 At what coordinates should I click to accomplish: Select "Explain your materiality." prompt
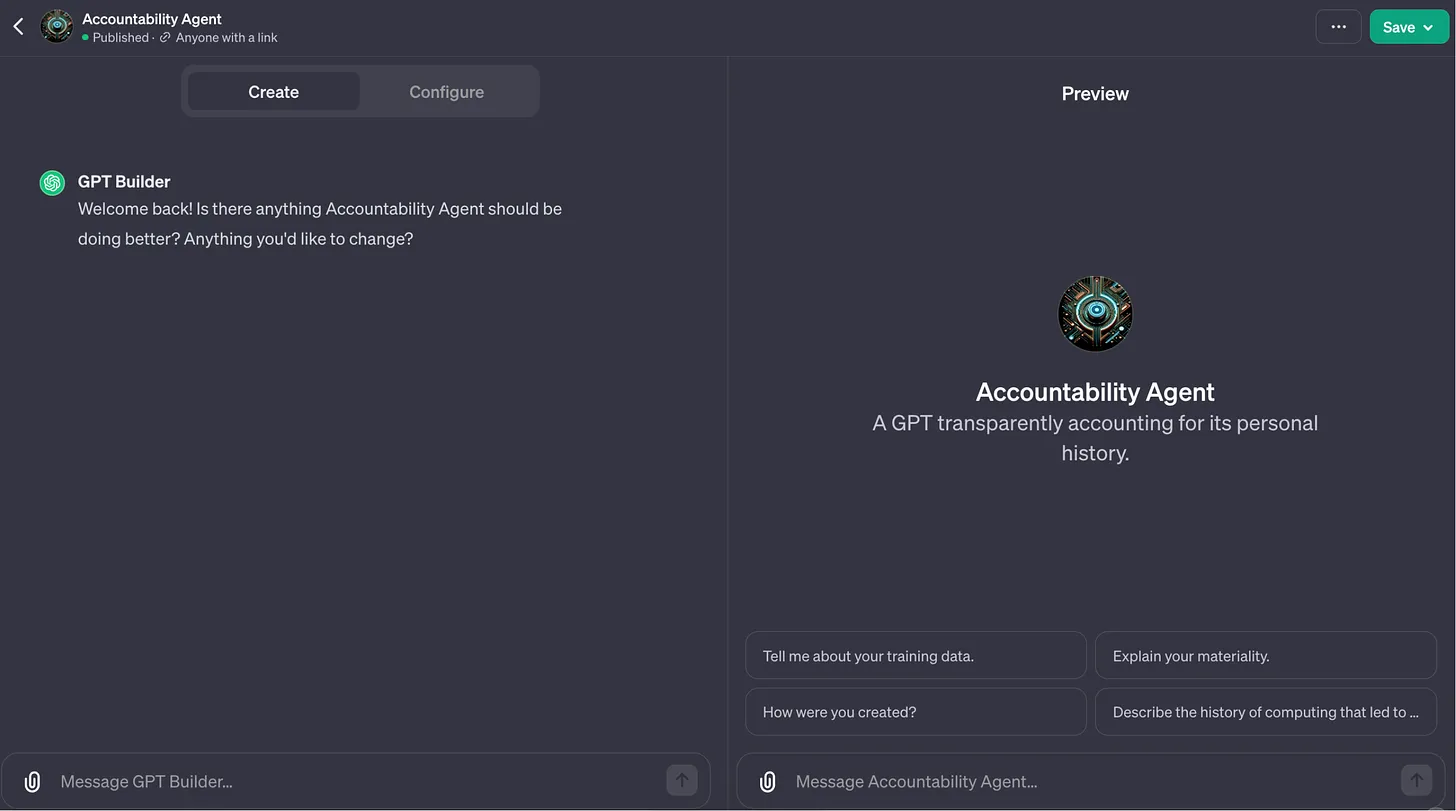click(1265, 656)
